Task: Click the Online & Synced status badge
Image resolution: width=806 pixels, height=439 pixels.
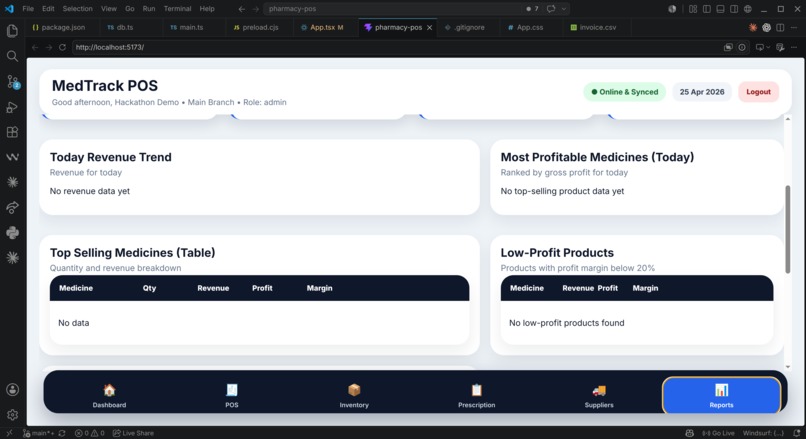Action: click(625, 92)
